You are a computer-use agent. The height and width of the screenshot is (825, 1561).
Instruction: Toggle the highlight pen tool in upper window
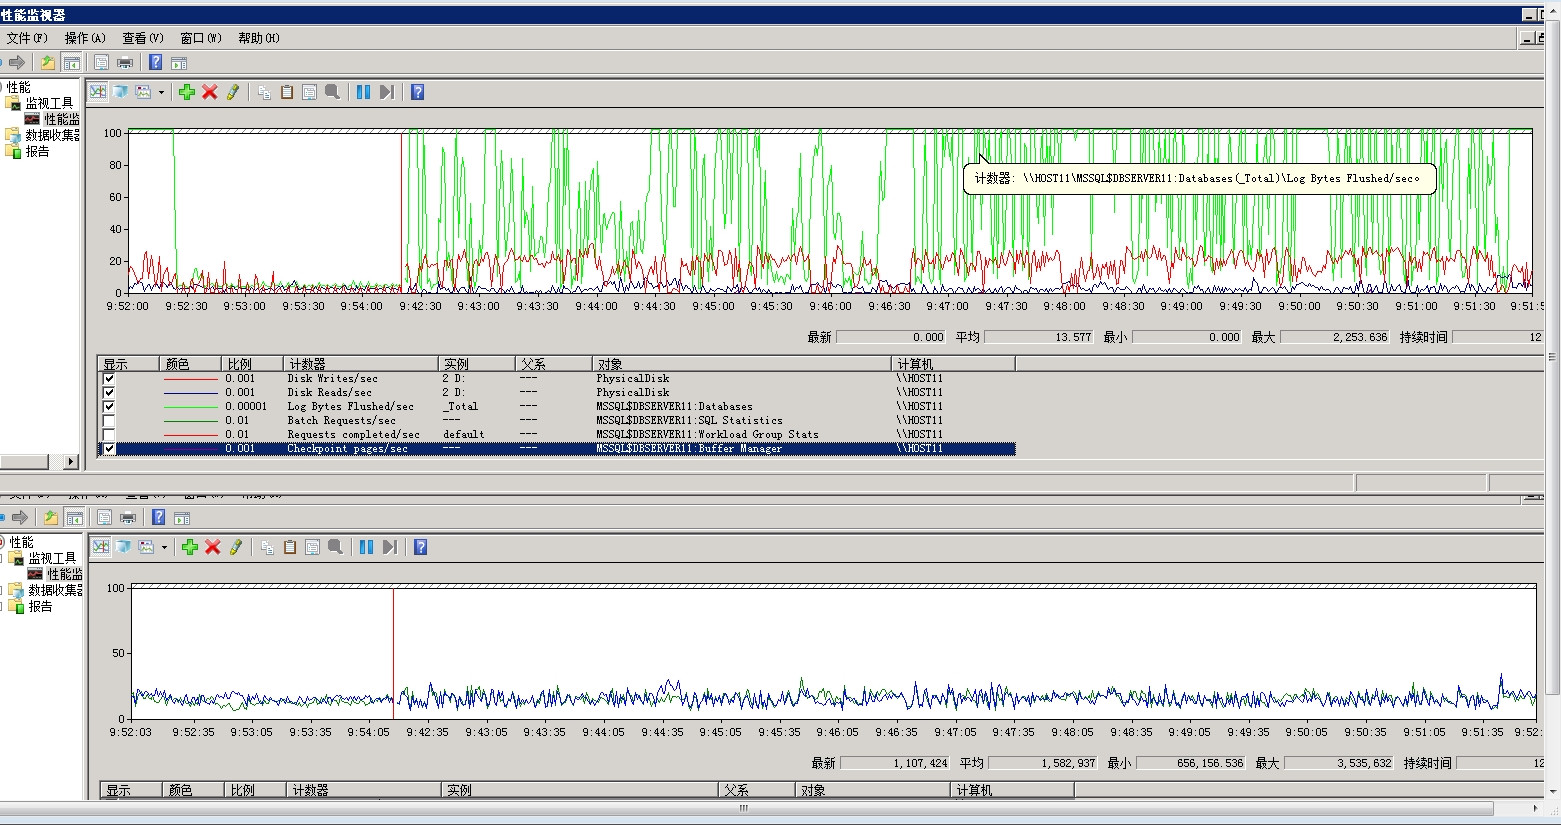coord(233,92)
